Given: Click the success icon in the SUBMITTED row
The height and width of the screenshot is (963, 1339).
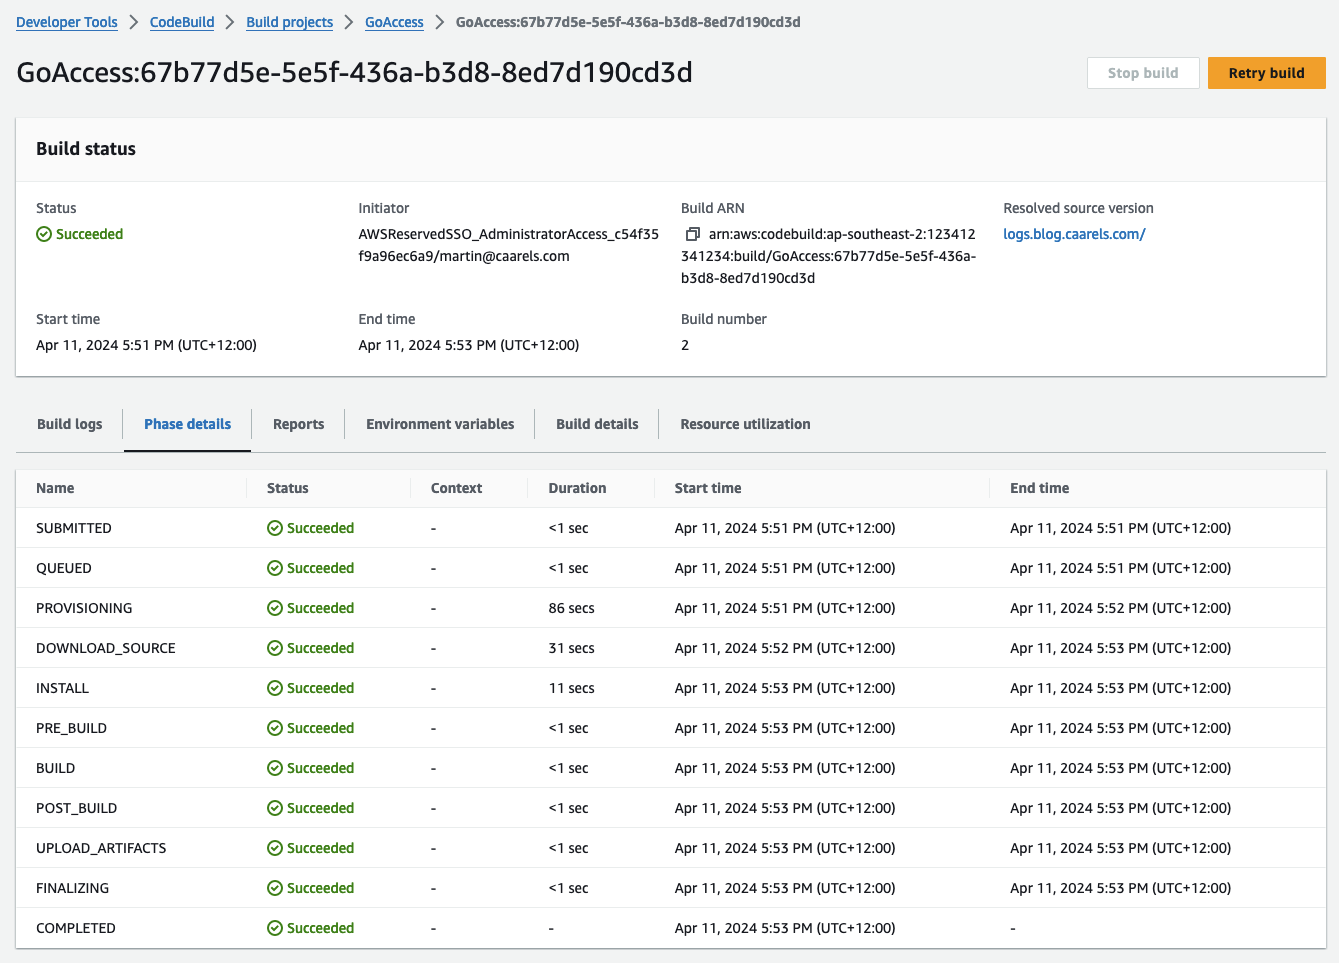Looking at the screenshot, I should coord(275,528).
